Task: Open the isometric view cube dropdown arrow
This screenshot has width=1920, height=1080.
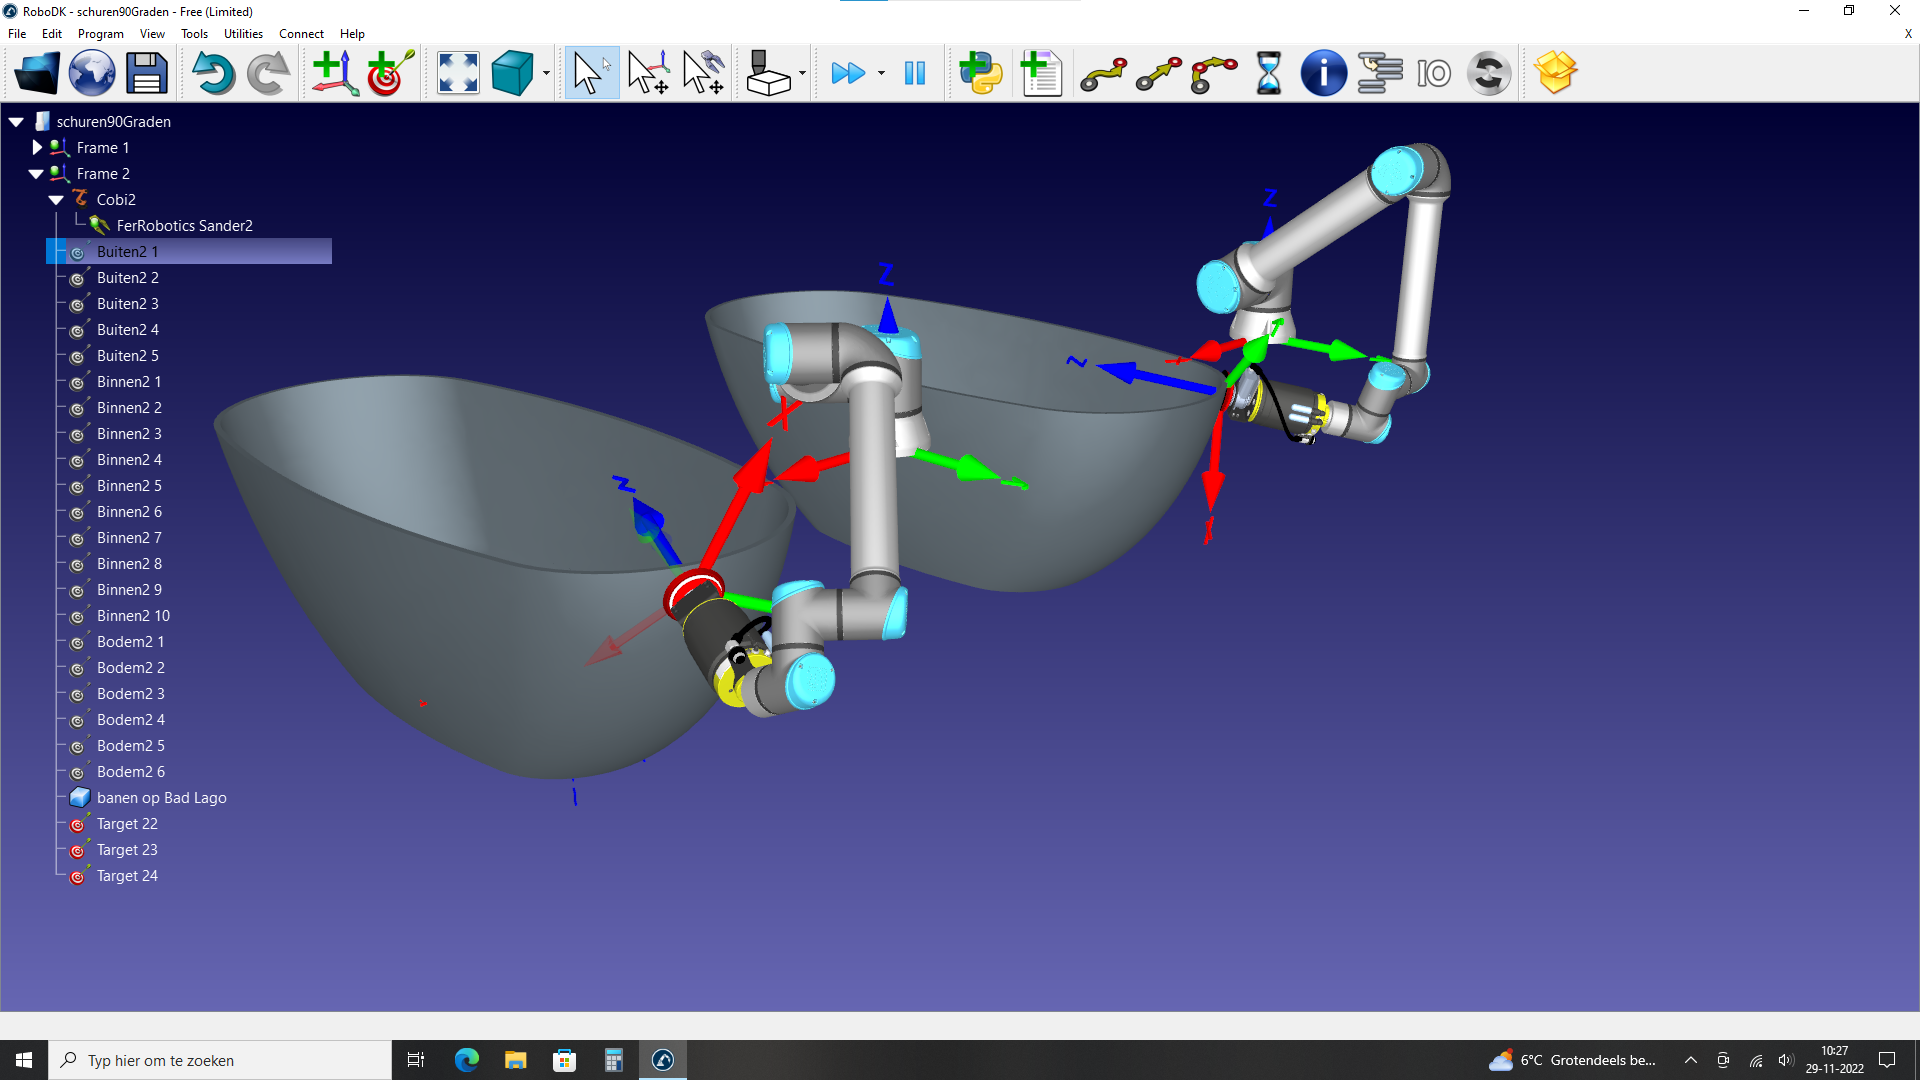Action: [x=546, y=73]
